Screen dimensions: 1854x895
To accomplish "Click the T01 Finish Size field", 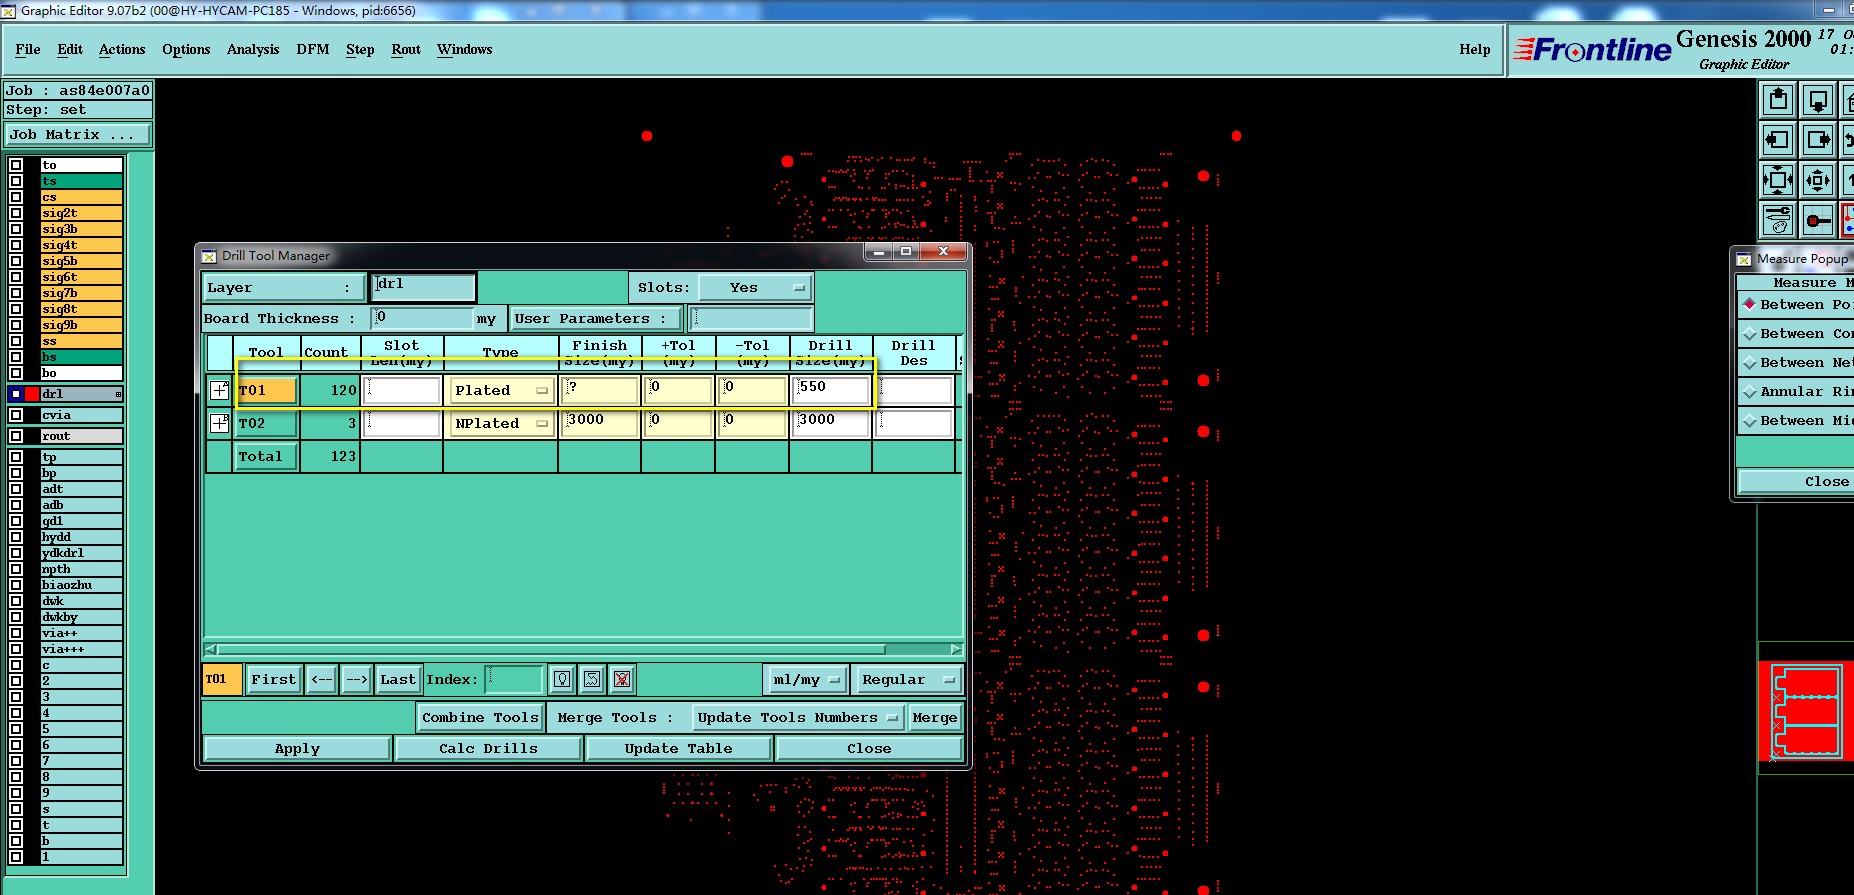I will coord(600,390).
